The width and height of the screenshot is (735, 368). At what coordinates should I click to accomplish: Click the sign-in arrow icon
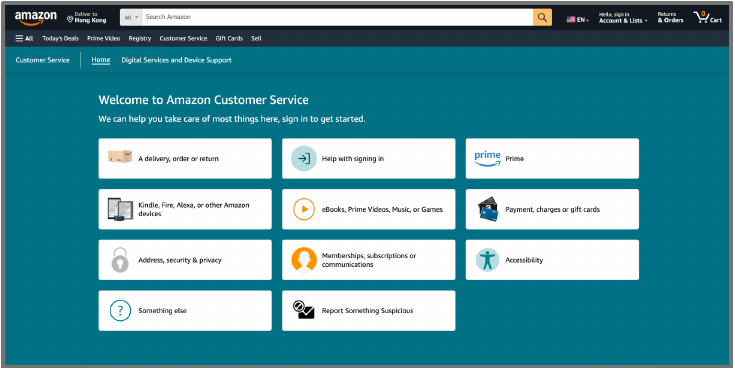304,158
